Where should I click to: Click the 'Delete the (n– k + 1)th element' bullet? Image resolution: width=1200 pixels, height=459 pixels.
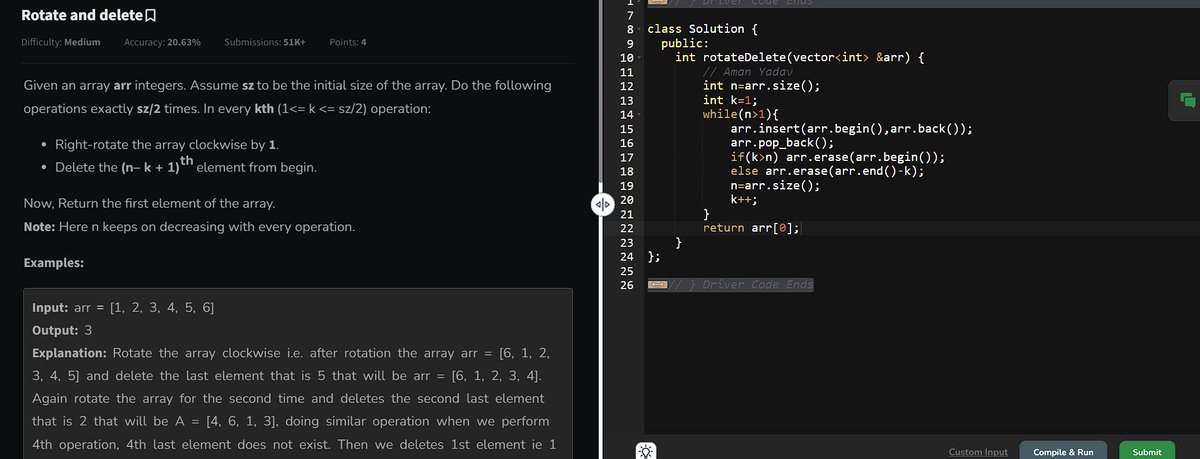click(185, 167)
